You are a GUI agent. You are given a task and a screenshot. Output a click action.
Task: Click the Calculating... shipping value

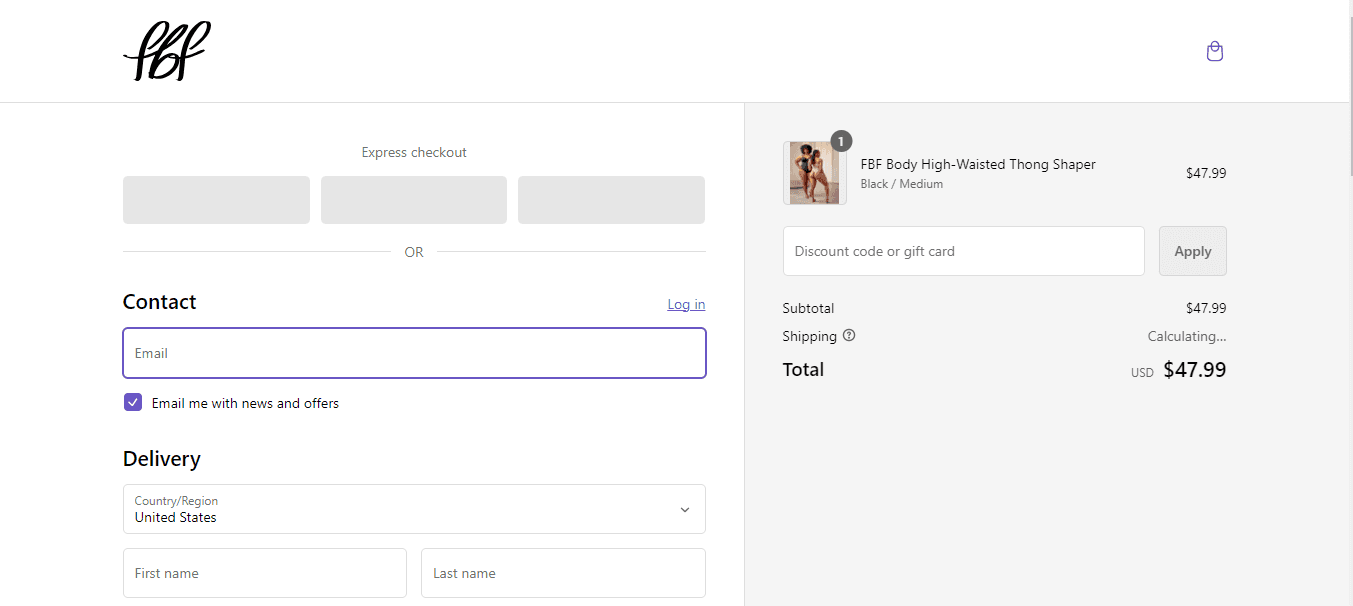pos(1186,336)
